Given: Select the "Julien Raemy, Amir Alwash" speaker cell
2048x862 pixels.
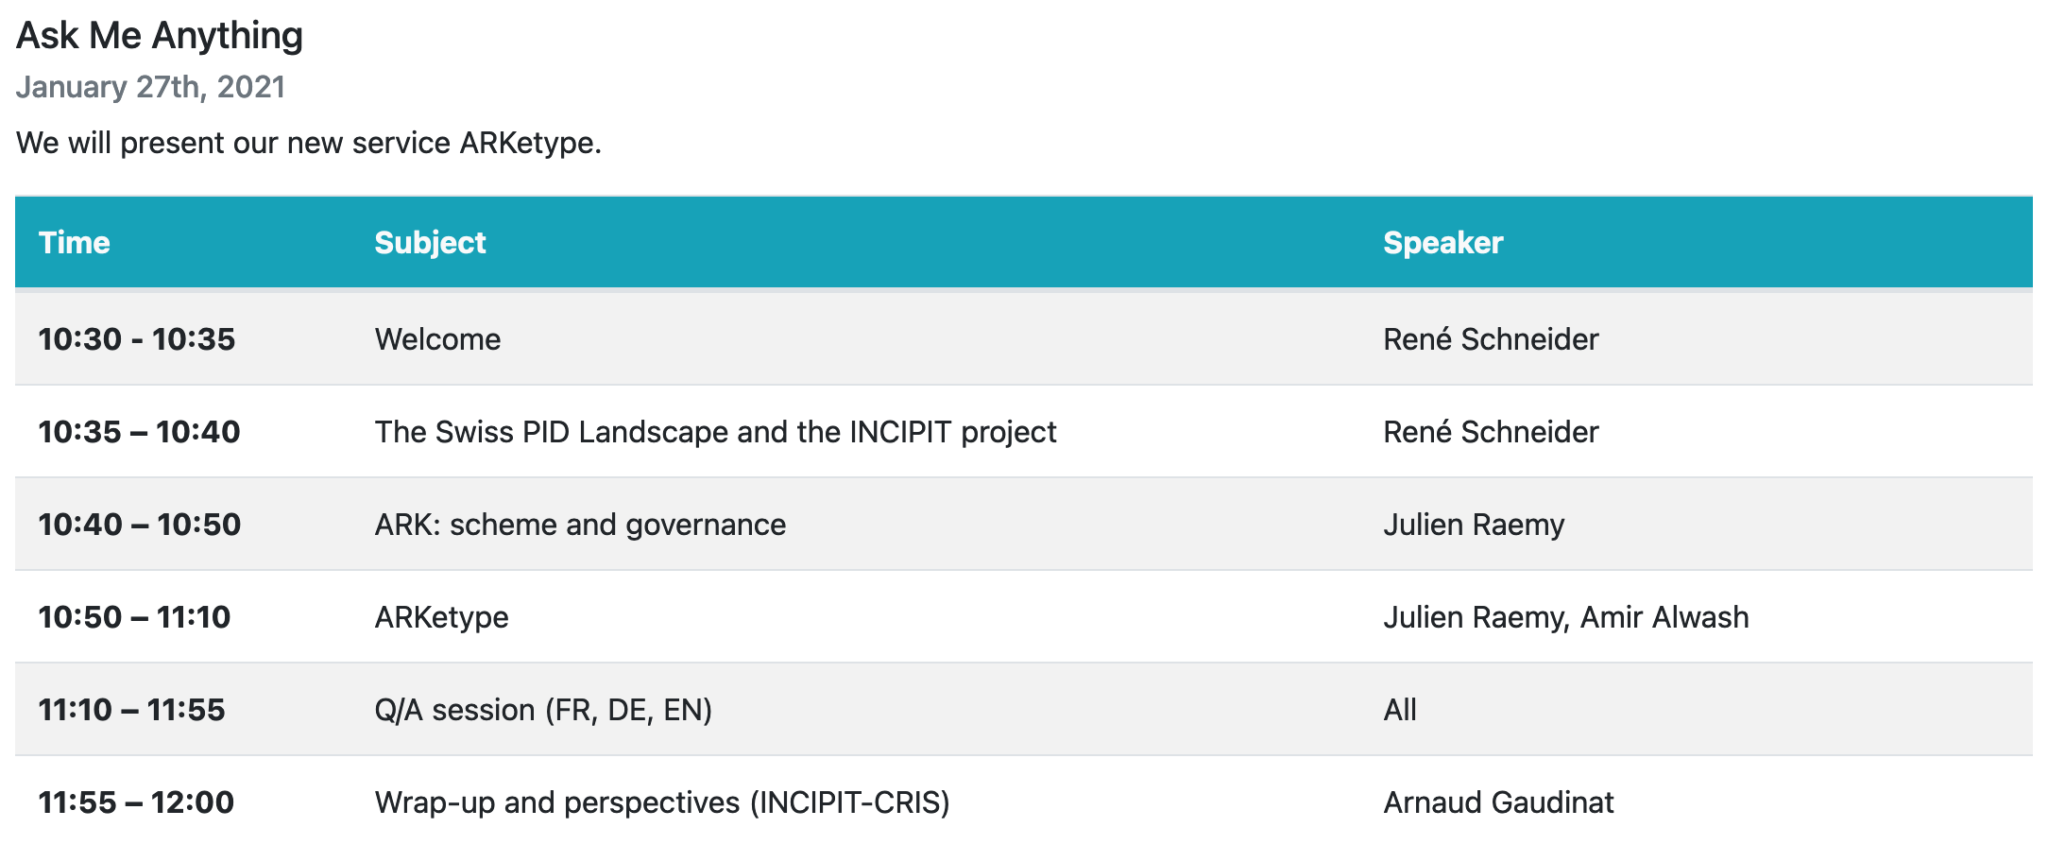Looking at the screenshot, I should coord(1565,617).
